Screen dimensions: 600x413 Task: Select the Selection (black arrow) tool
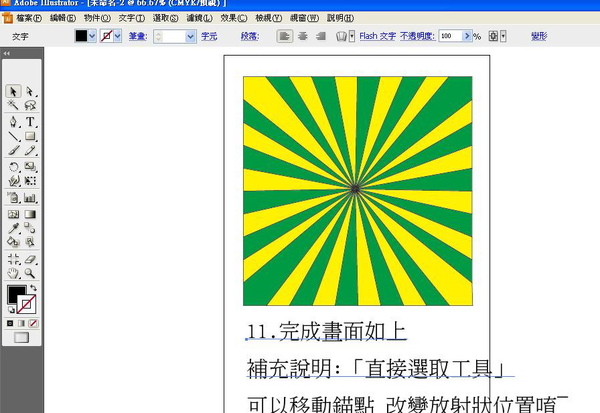[13, 91]
